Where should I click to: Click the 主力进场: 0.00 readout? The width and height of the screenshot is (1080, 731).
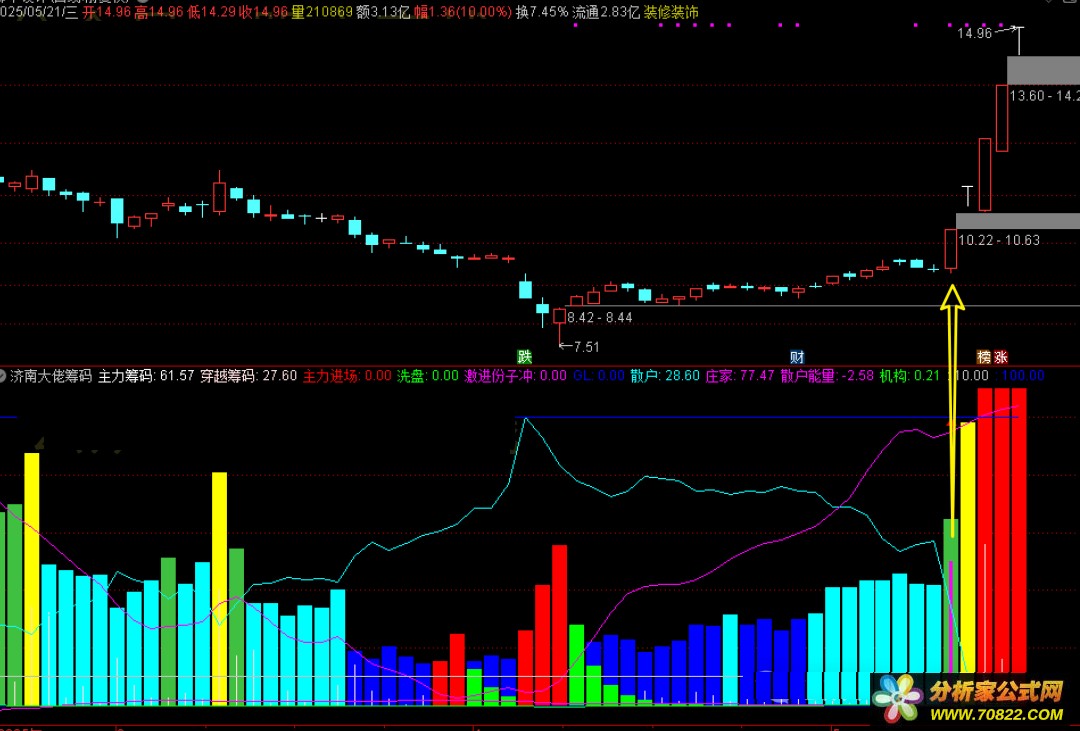tap(347, 375)
